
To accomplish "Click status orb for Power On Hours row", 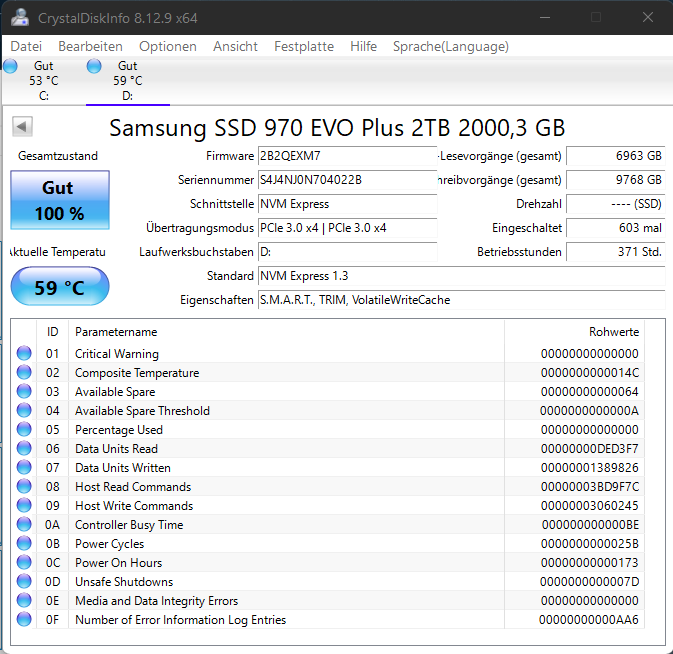I will [x=24, y=562].
